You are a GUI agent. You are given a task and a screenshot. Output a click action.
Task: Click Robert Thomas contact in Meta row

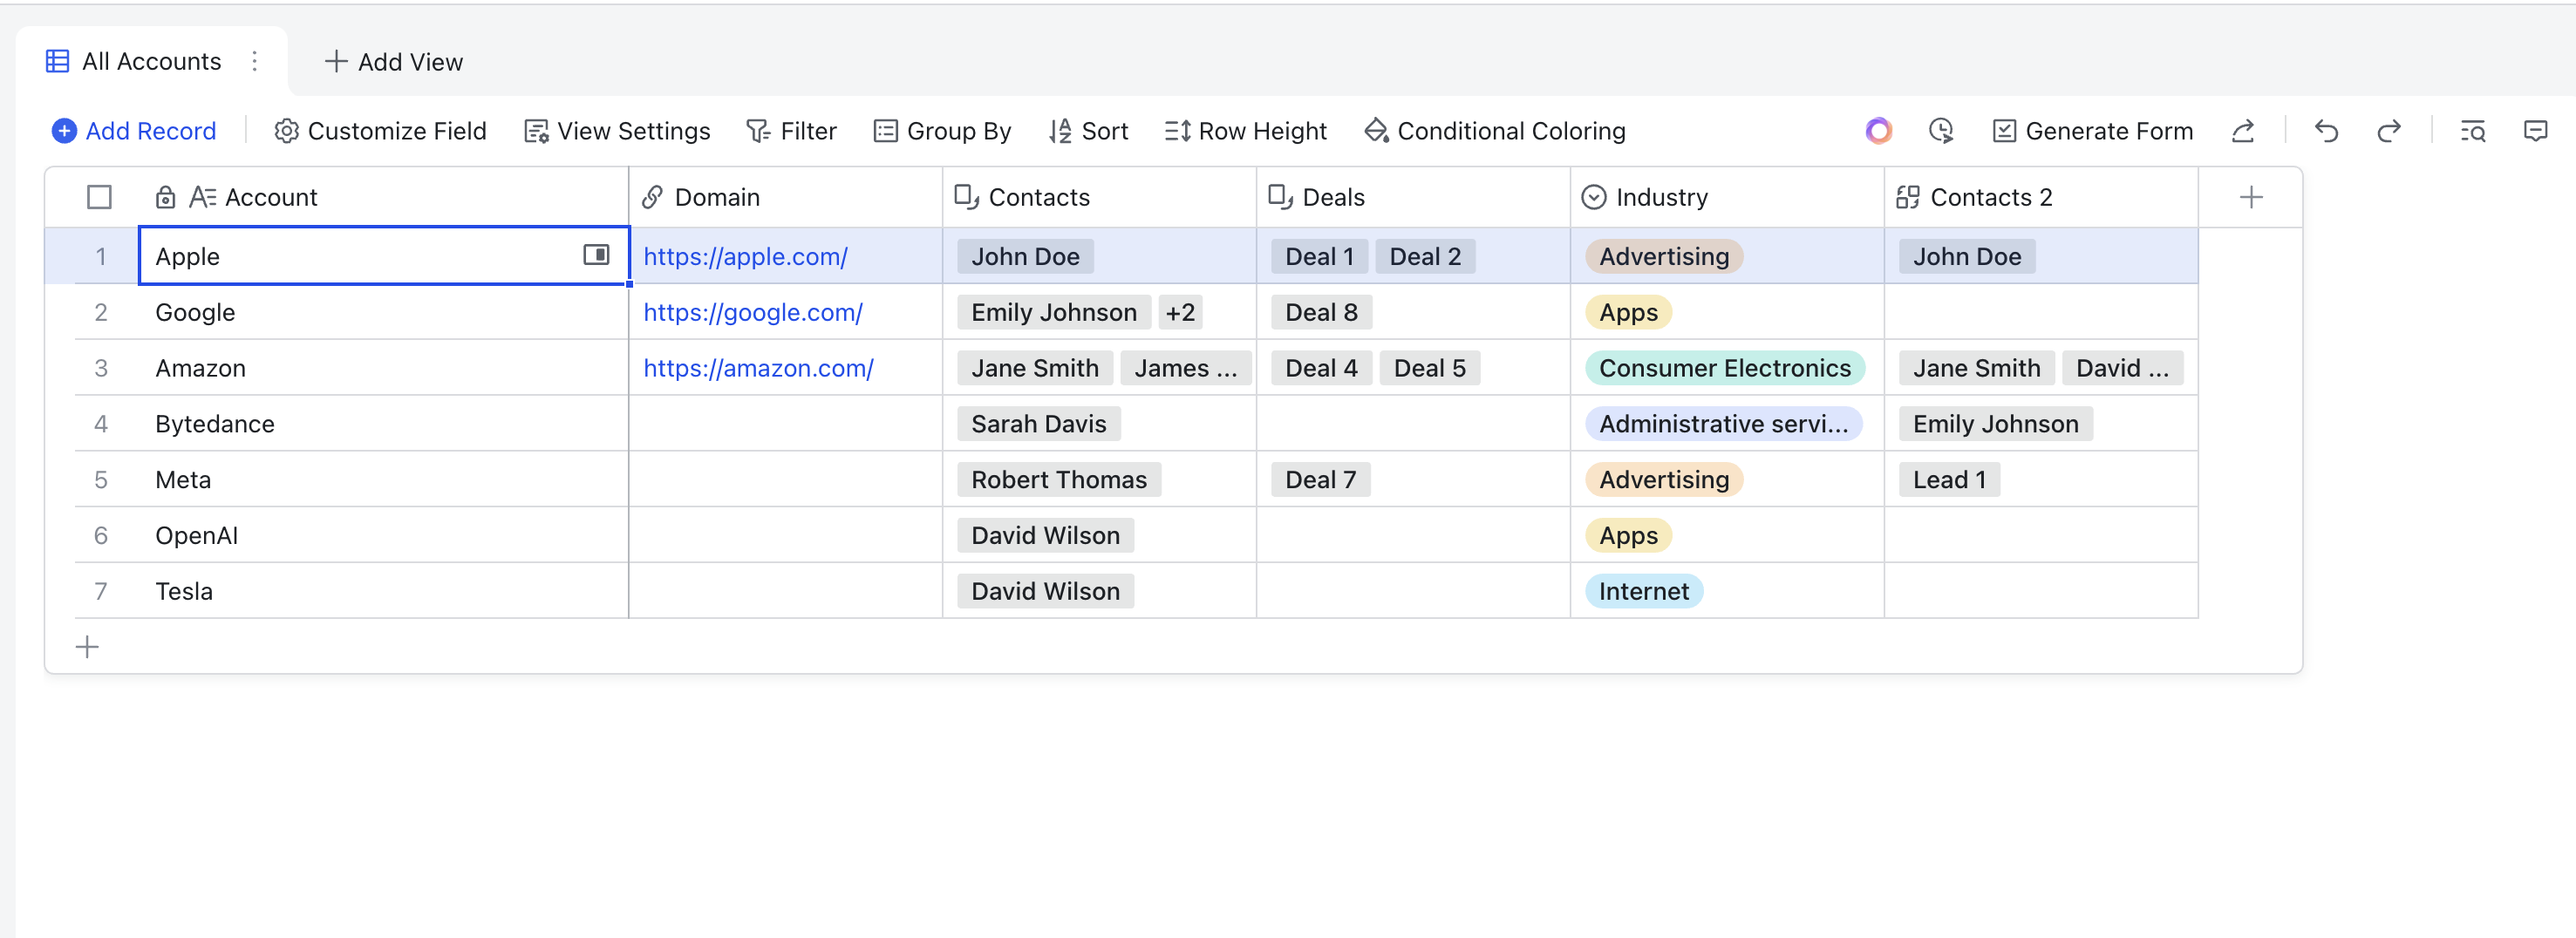pos(1059,480)
